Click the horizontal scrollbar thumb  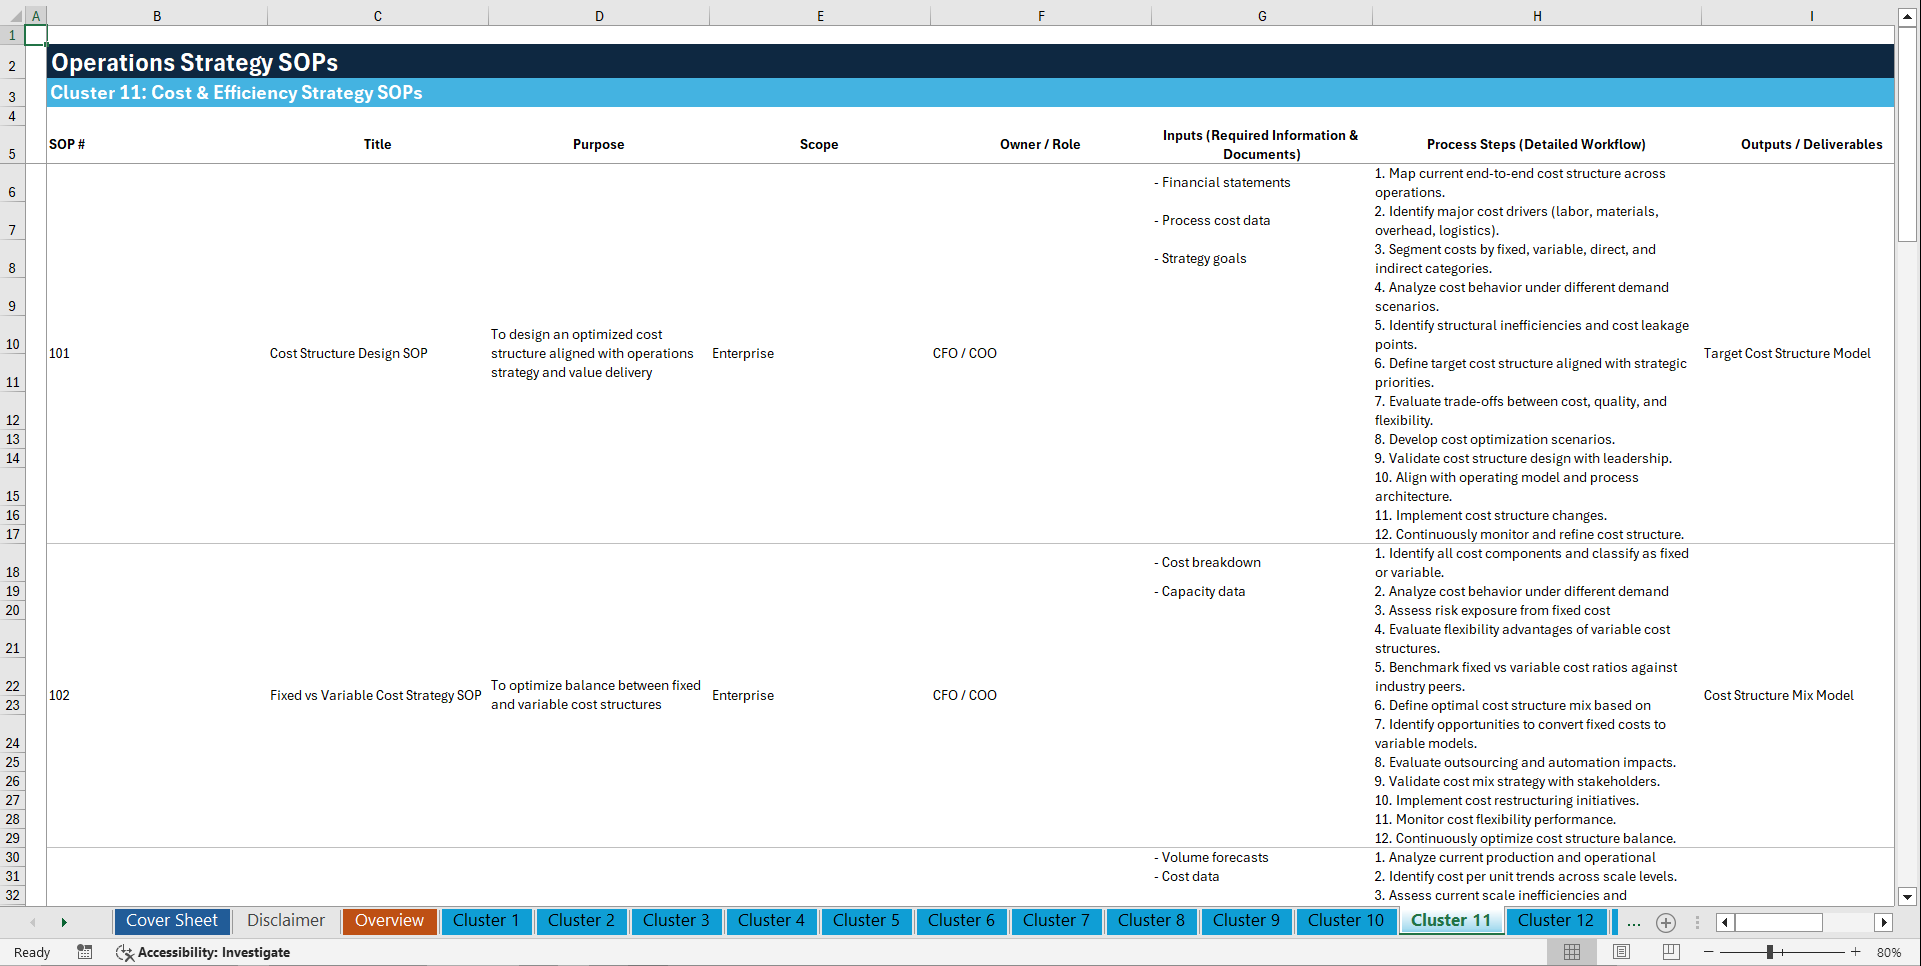(1778, 922)
